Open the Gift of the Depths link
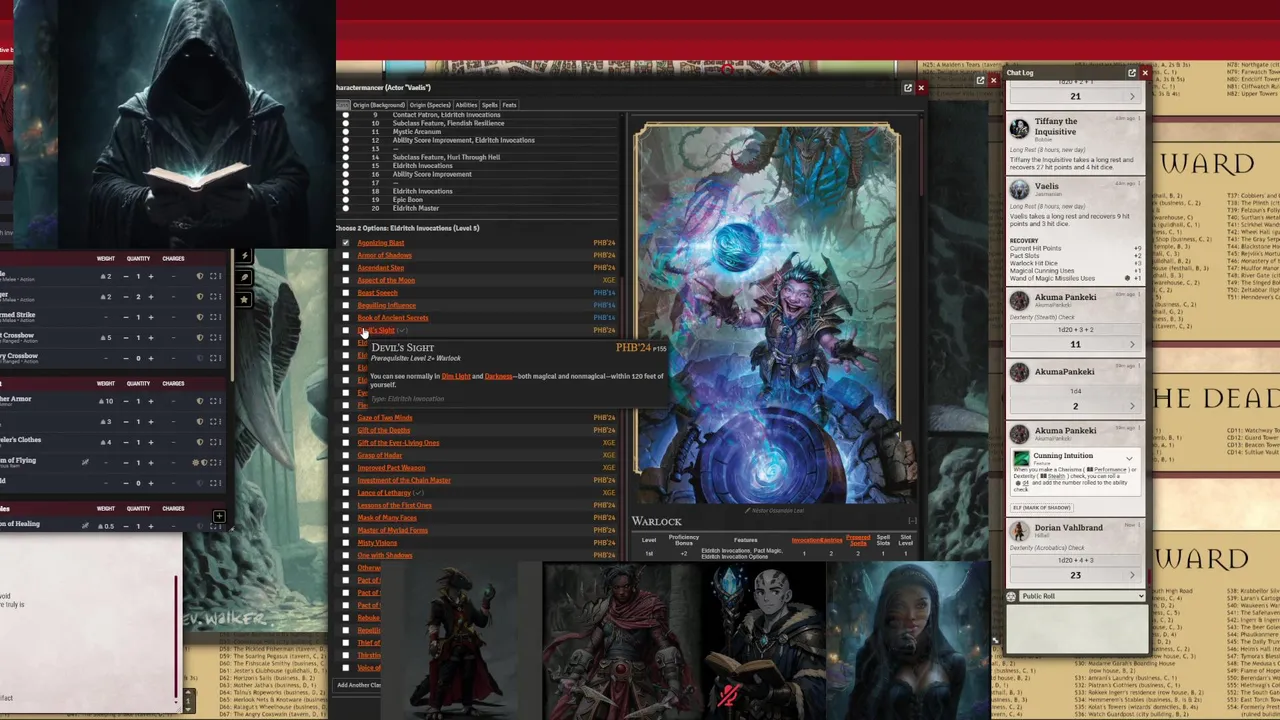The width and height of the screenshot is (1280, 720). (384, 430)
